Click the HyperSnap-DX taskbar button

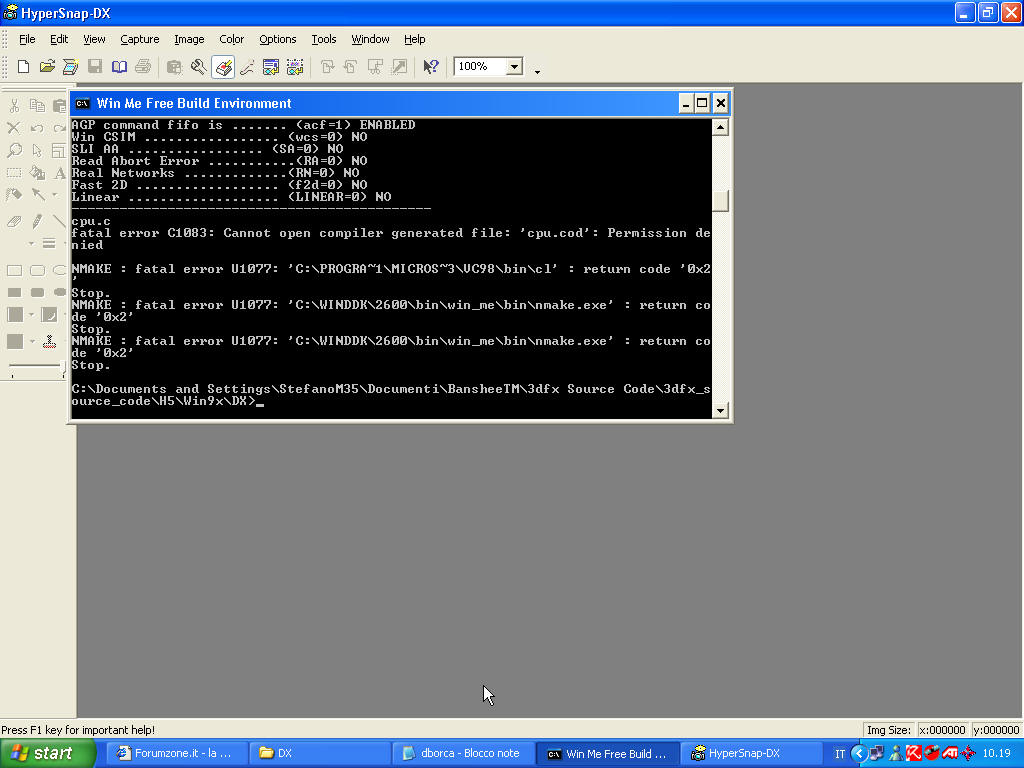click(751, 754)
